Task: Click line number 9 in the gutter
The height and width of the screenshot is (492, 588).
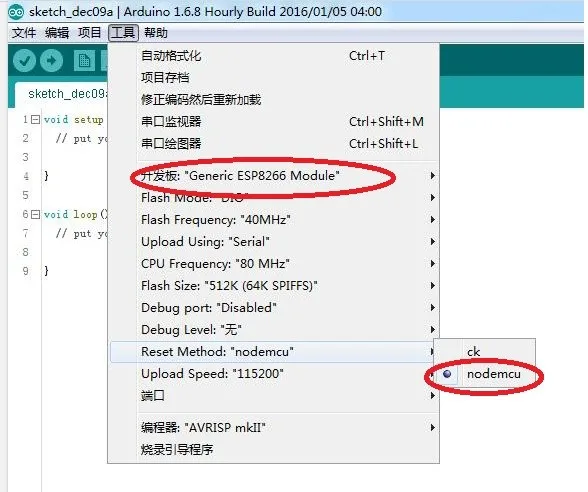Action: click(x=26, y=271)
